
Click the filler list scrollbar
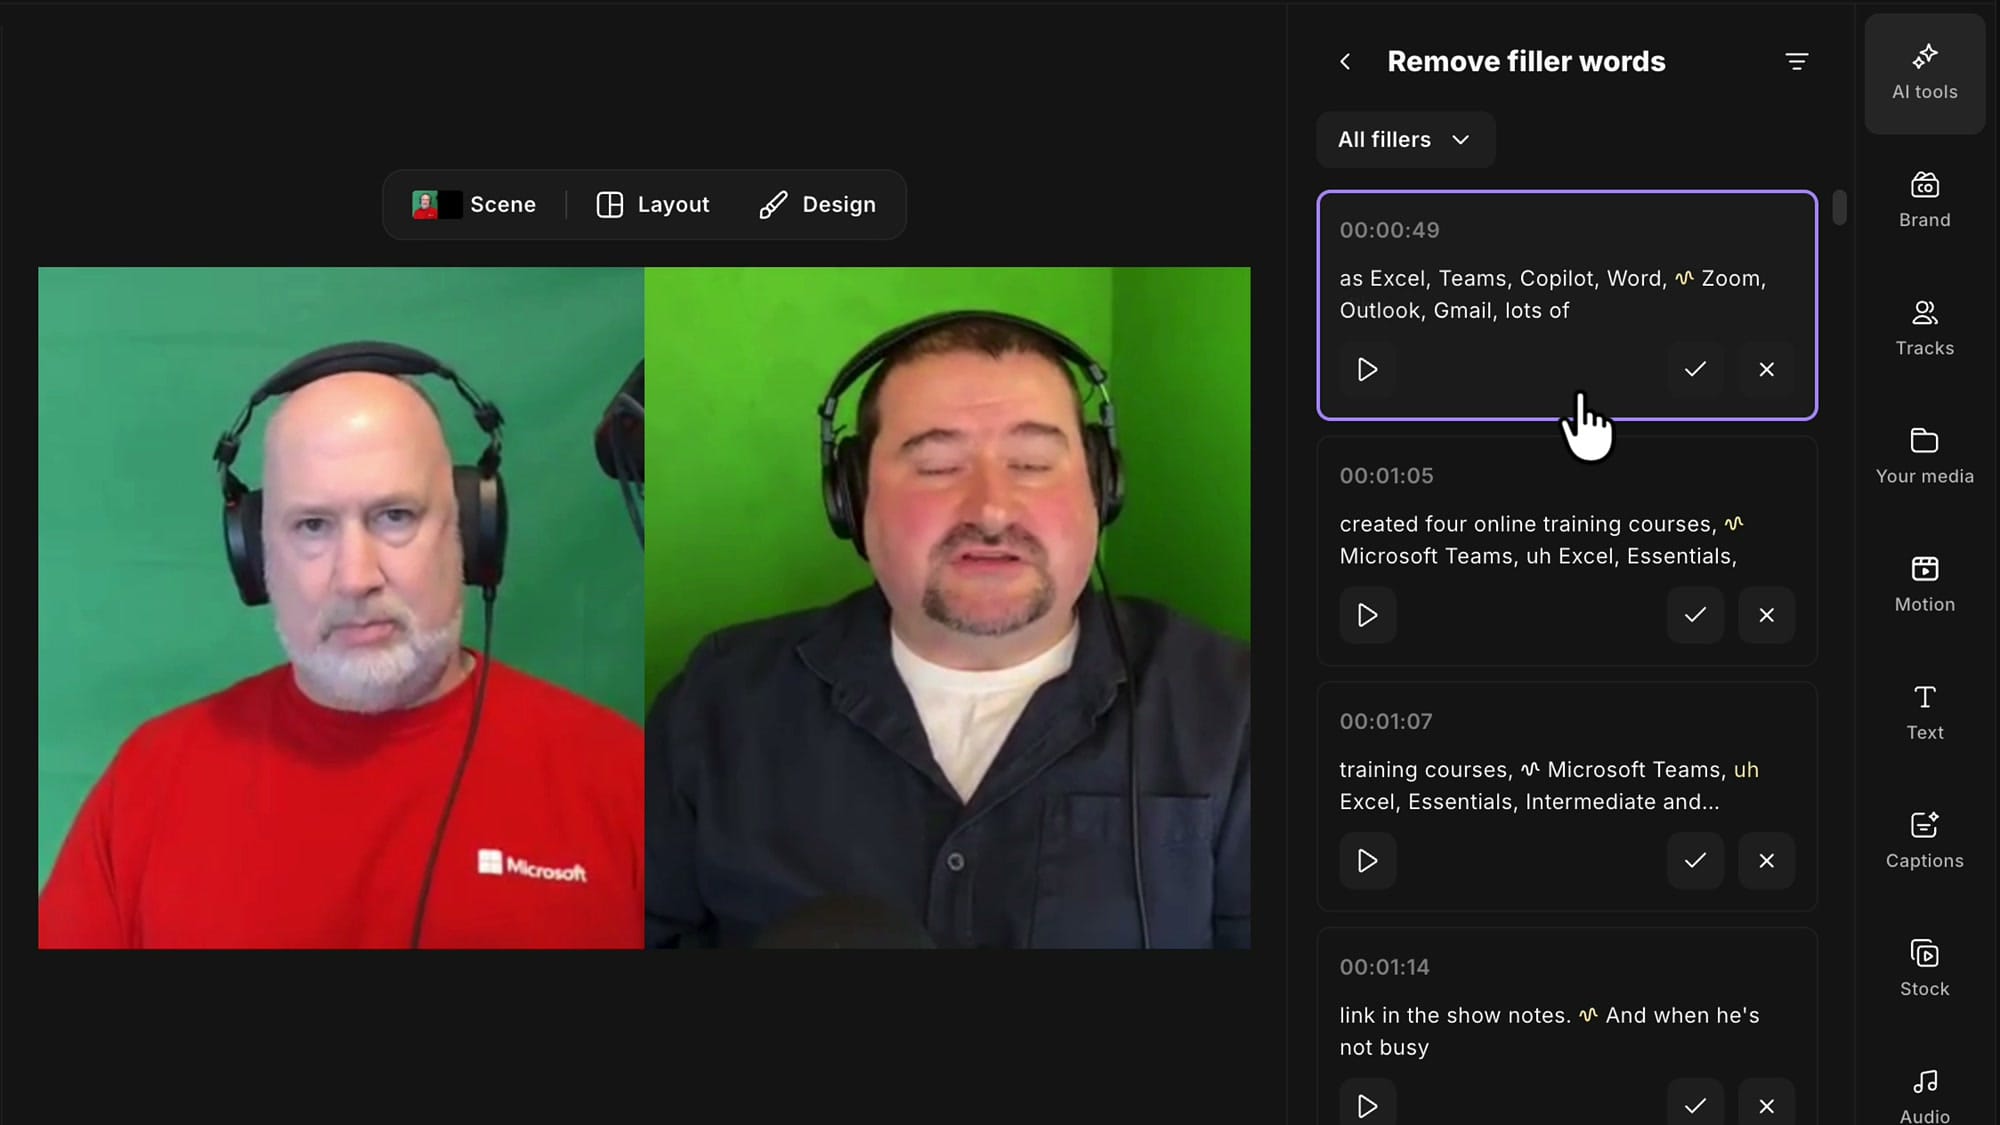[1839, 208]
